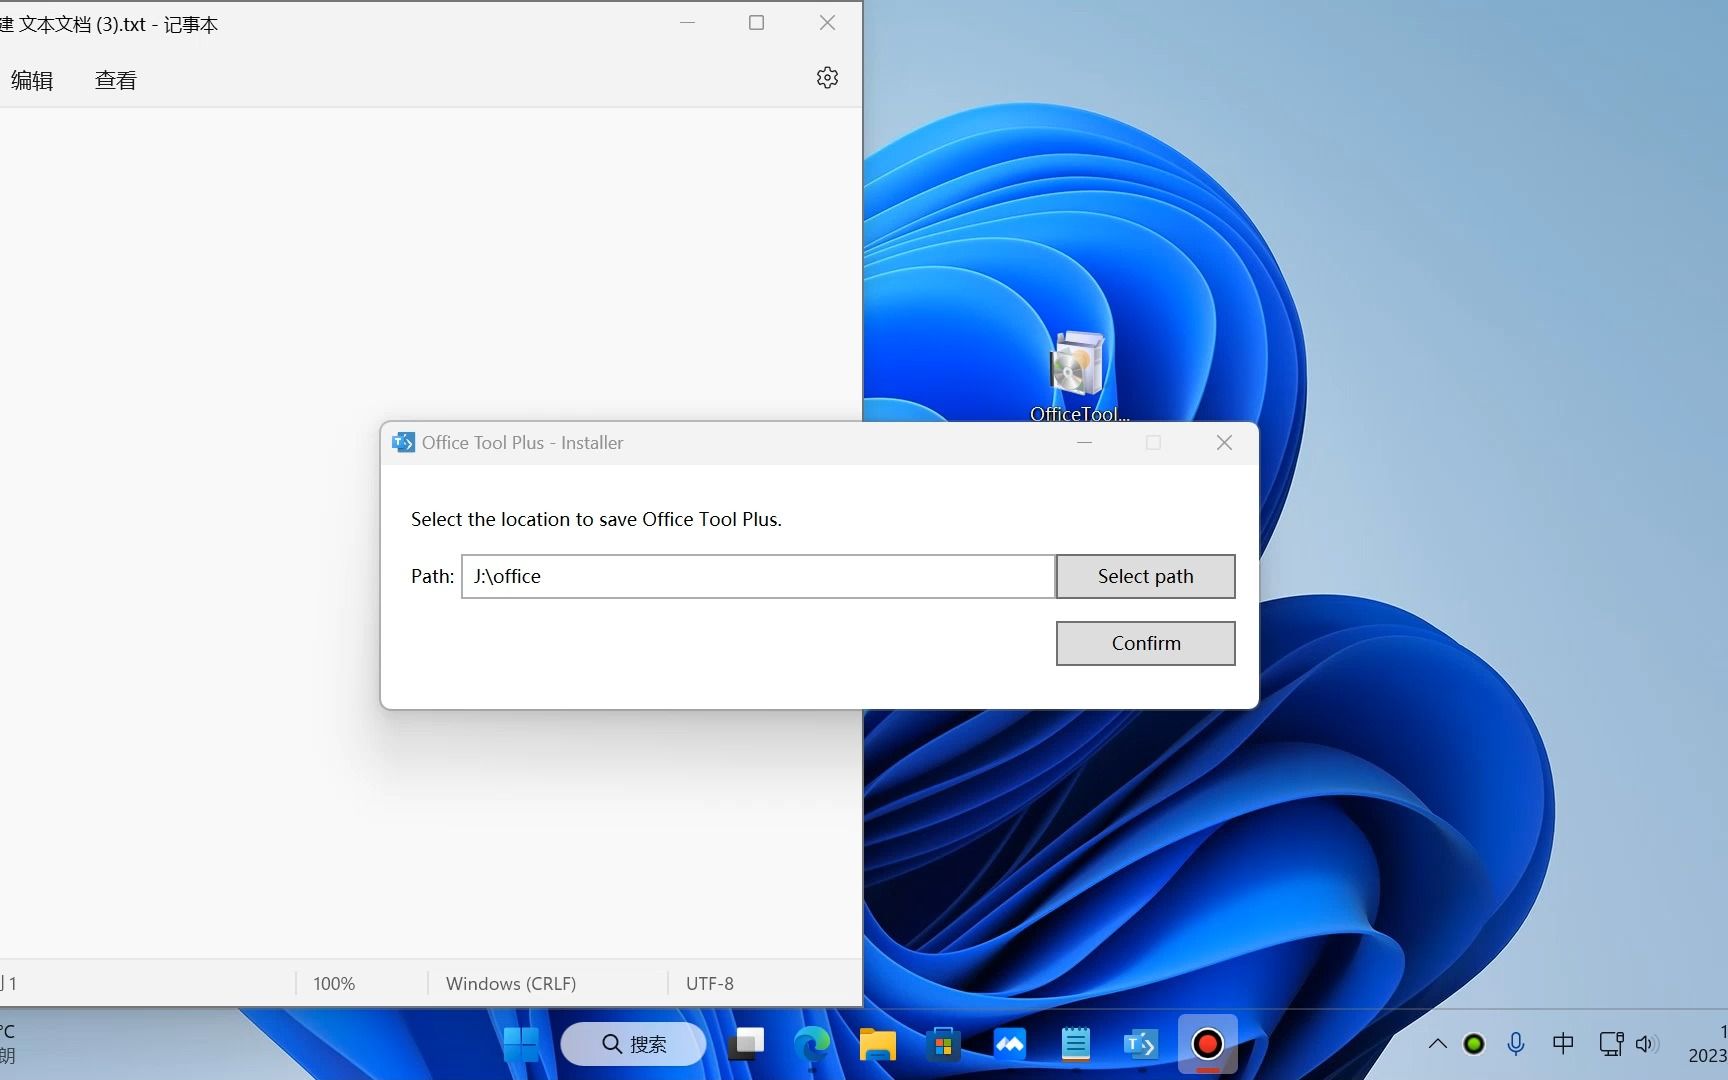The image size is (1728, 1080).
Task: Open the volume speaker tray icon
Action: point(1647,1044)
